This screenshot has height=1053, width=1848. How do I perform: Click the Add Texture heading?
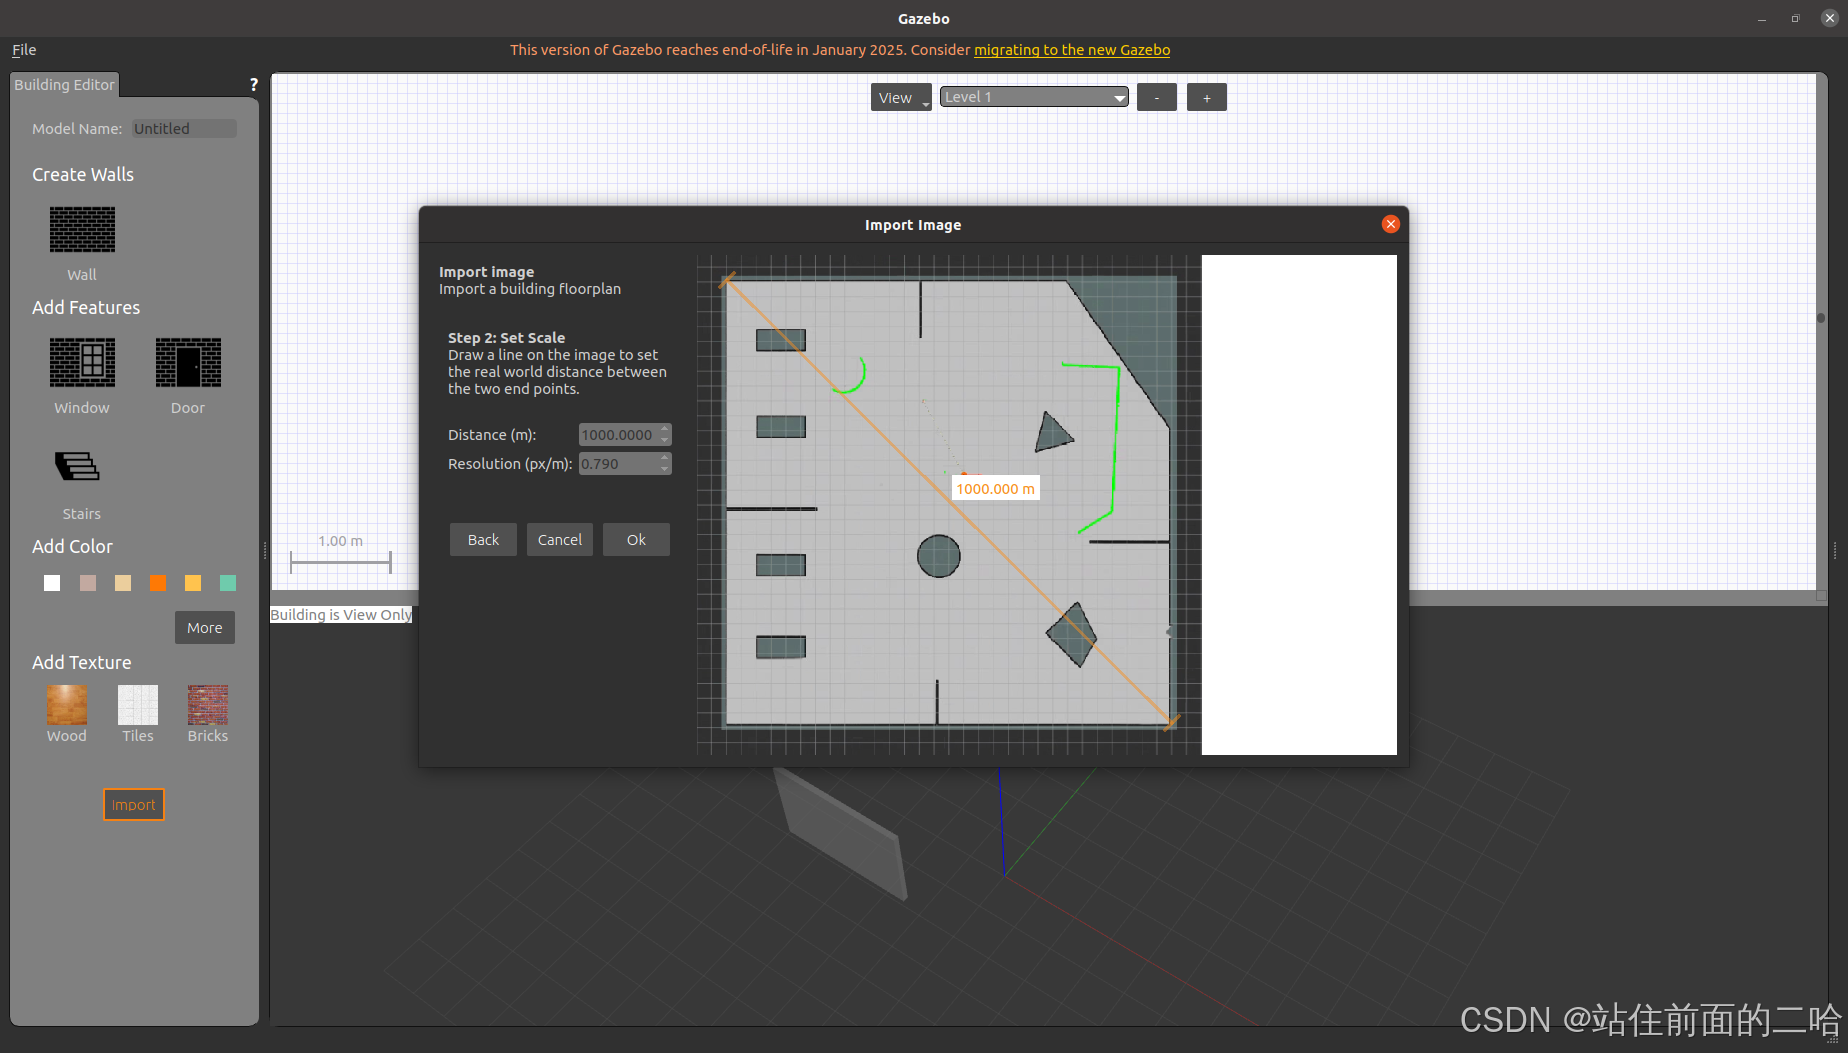(82, 663)
